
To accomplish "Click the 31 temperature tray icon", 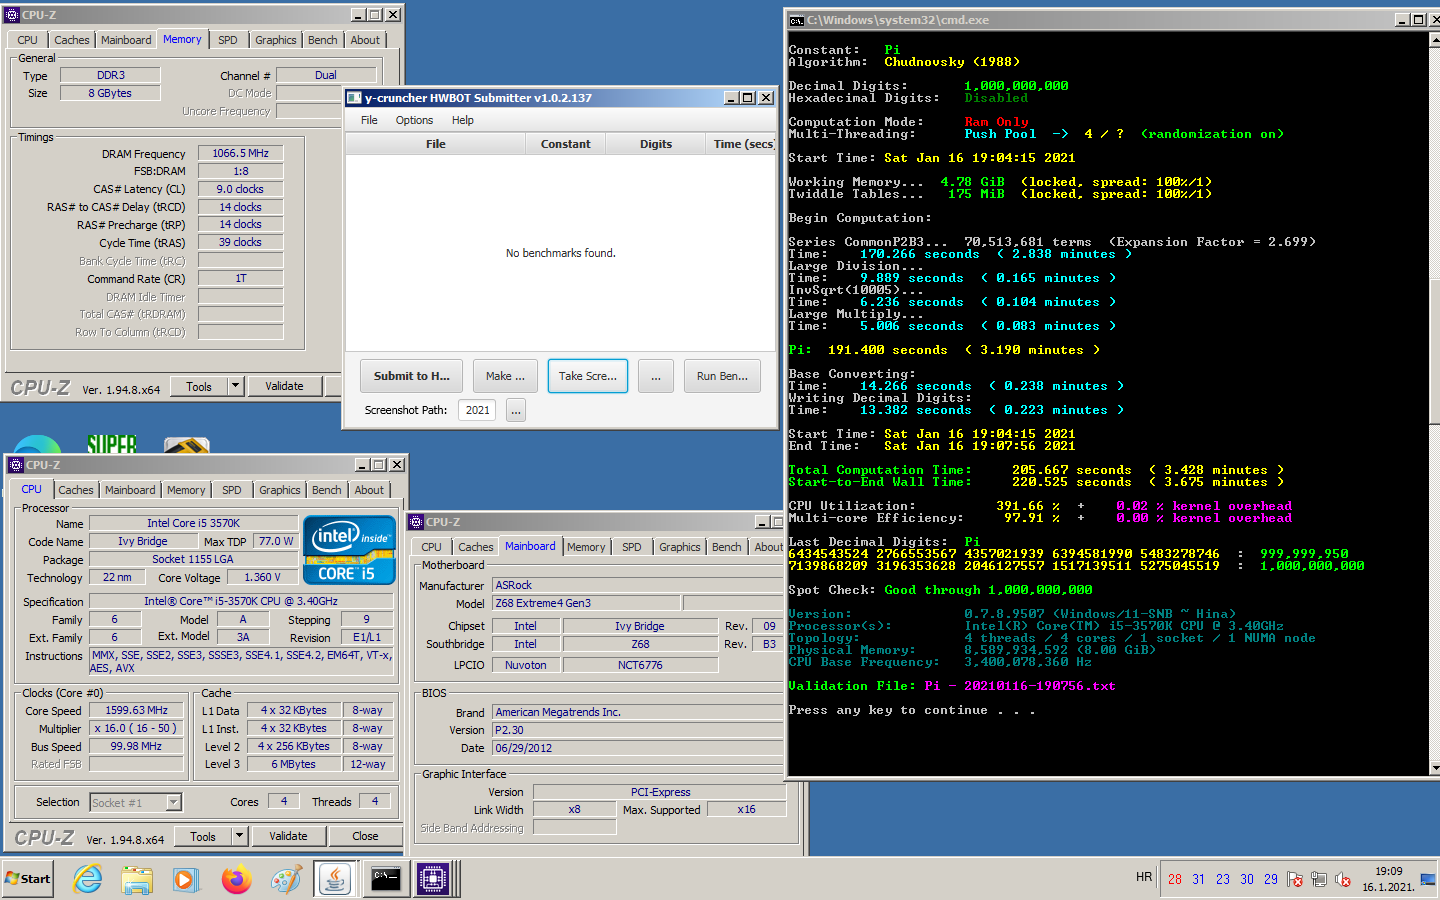I will 1199,879.
